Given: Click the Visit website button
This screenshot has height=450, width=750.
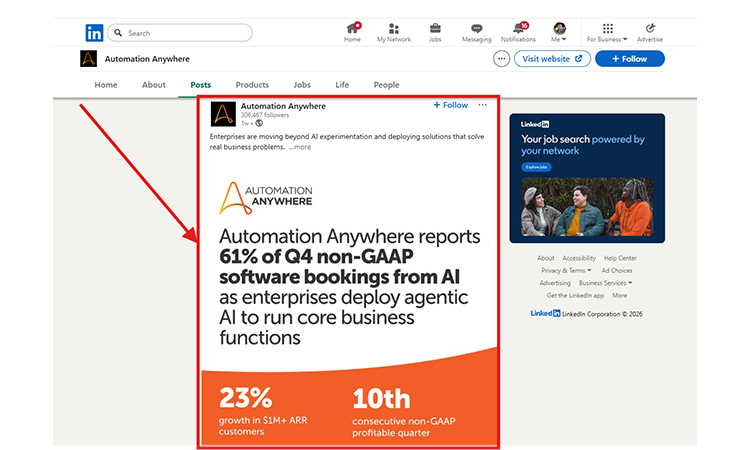Looking at the screenshot, I should (x=552, y=59).
